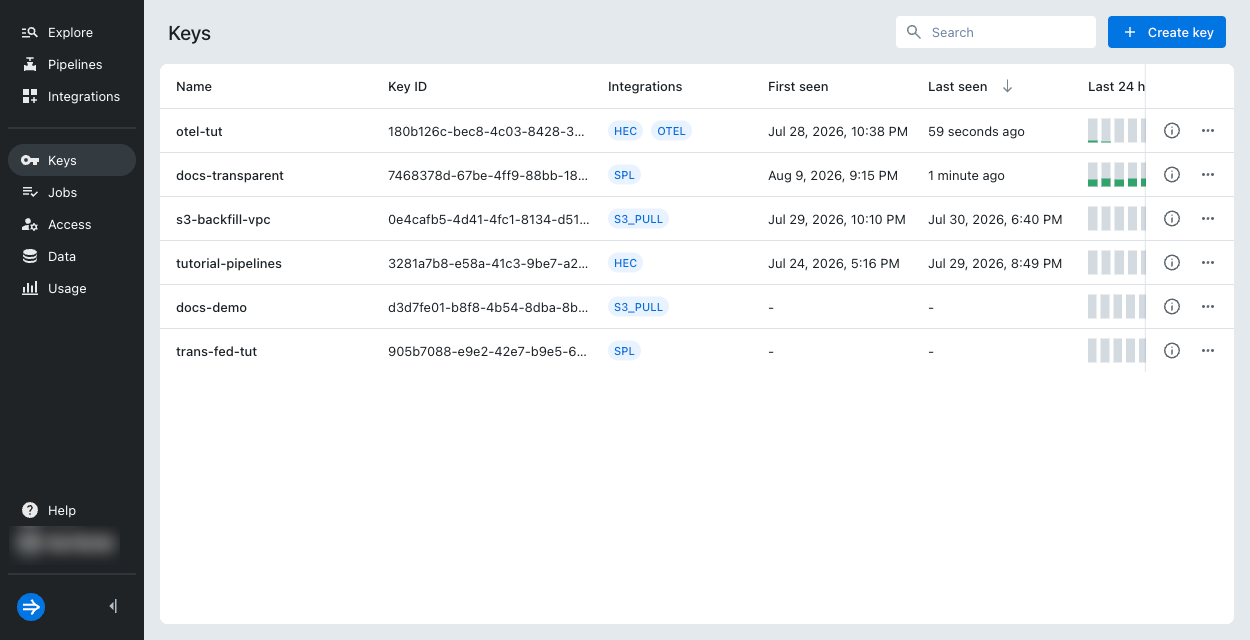
Task: Click key ID 905b7088-e9e2-42e7-b9e5-6...
Action: click(x=487, y=351)
